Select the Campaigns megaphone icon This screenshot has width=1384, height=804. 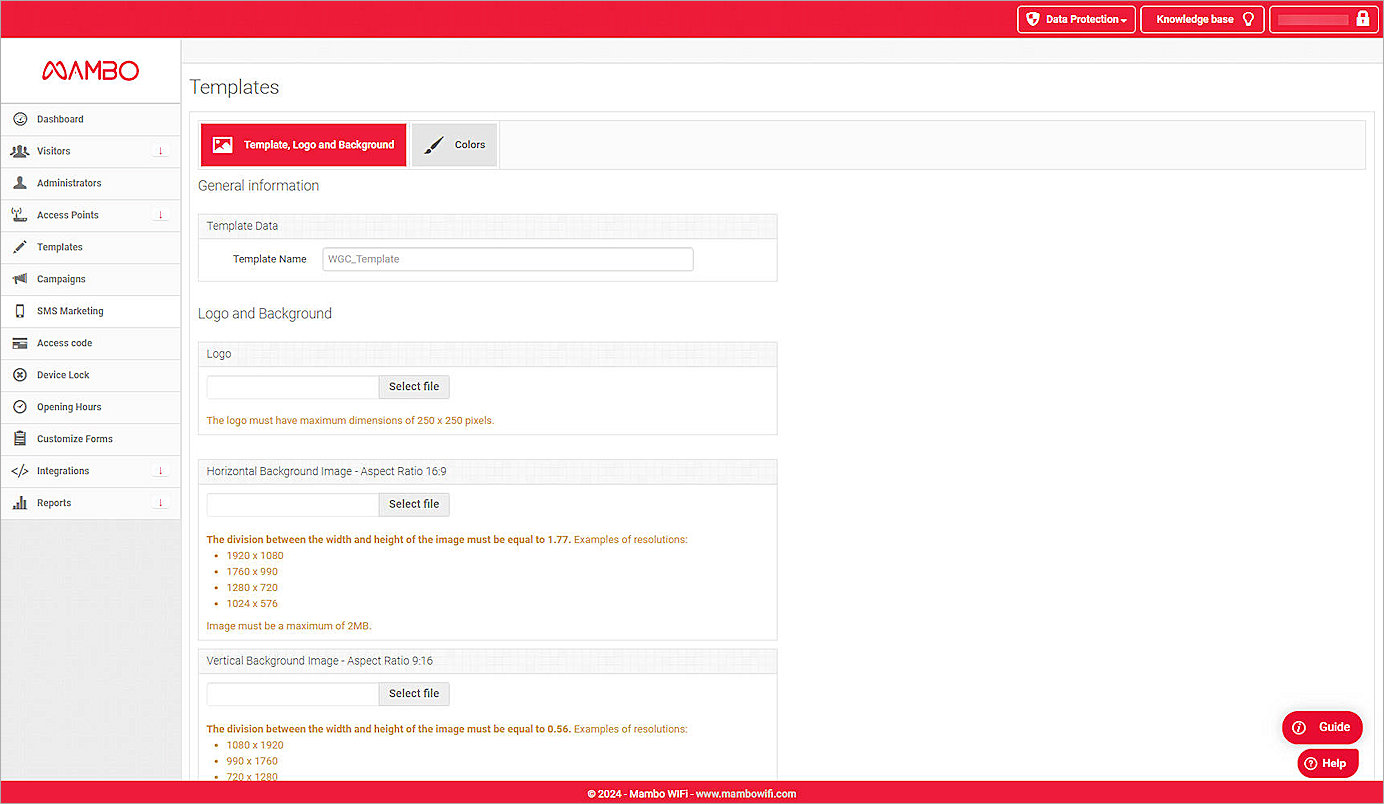pos(21,279)
